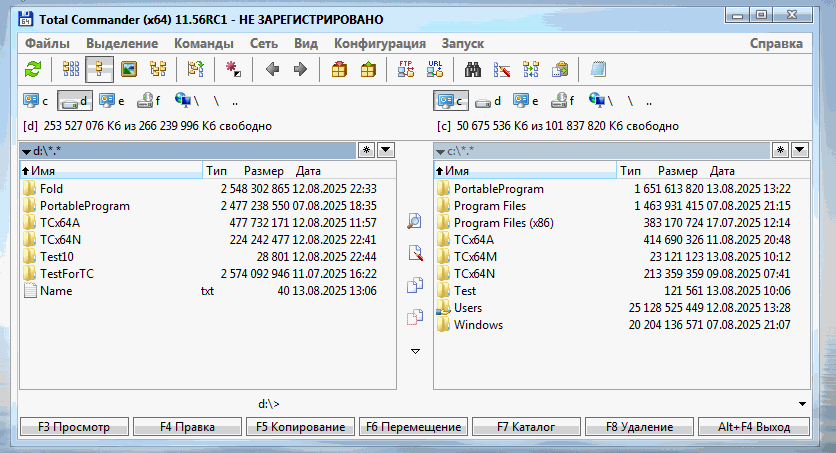Click the edit pencil icon in middle bar
836x453 pixels.
click(x=415, y=253)
